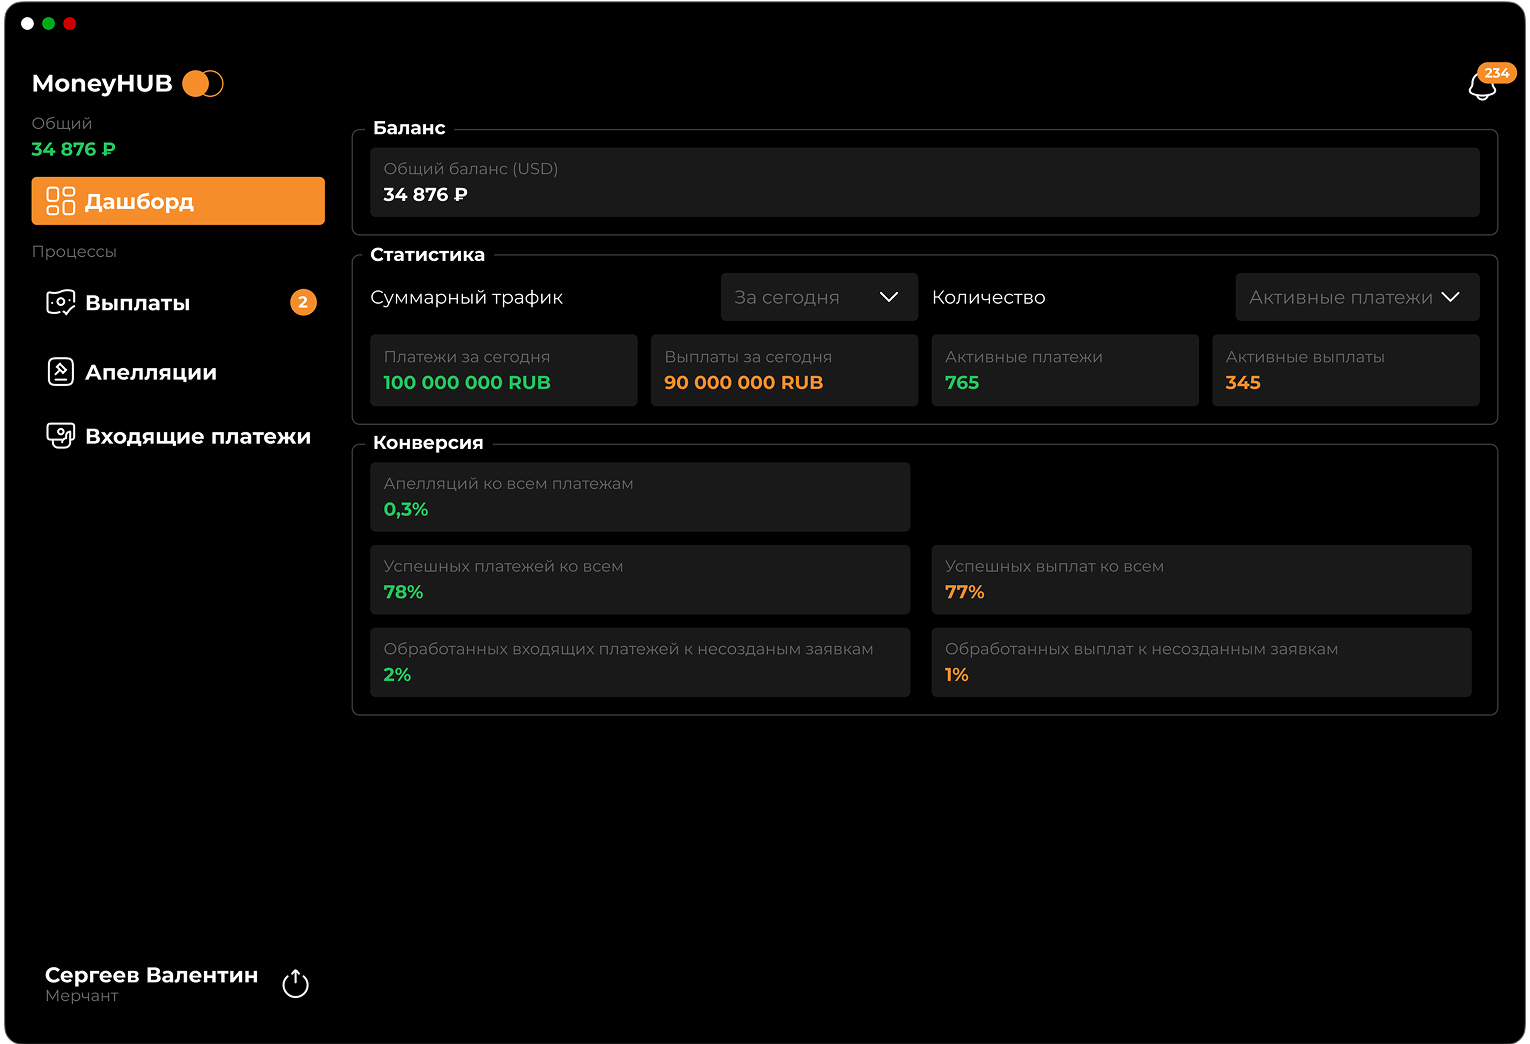Click the Входящие платежи icon
1530x1044 pixels.
(61, 436)
